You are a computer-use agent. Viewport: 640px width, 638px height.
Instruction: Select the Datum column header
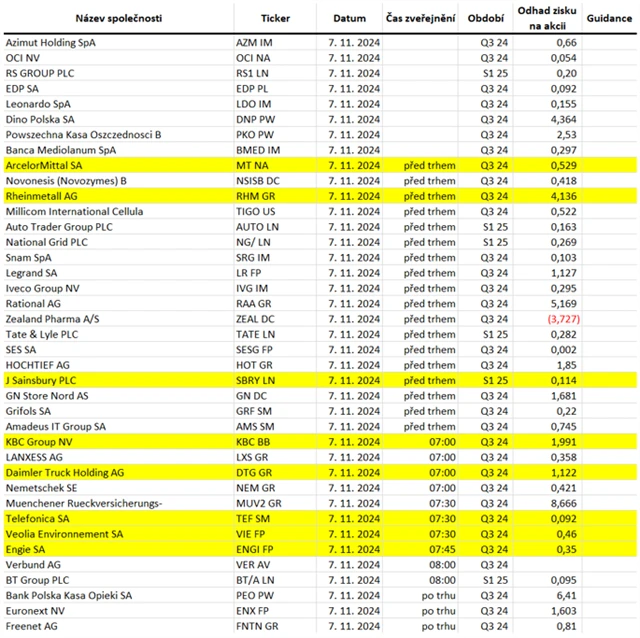(349, 18)
